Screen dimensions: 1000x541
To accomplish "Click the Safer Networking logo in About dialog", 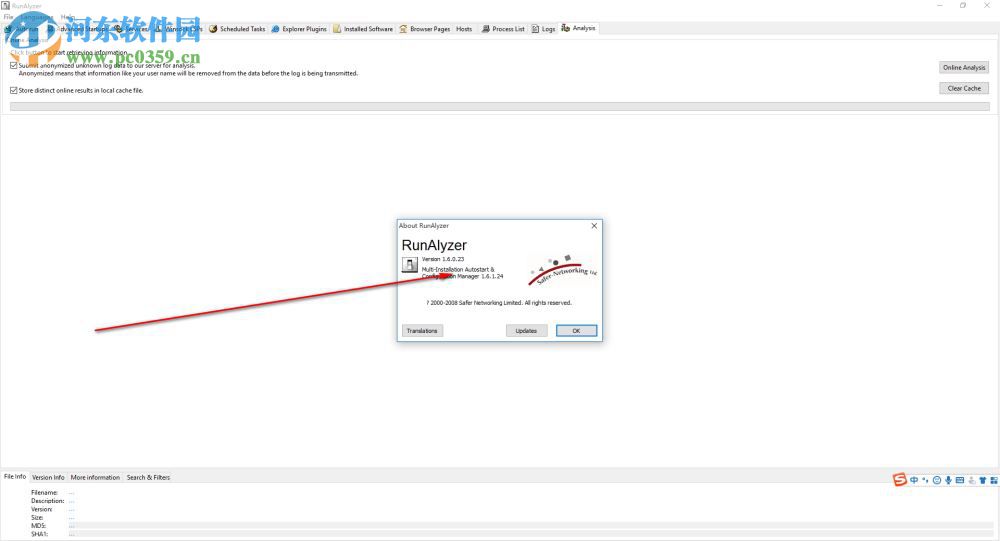I will (x=562, y=270).
